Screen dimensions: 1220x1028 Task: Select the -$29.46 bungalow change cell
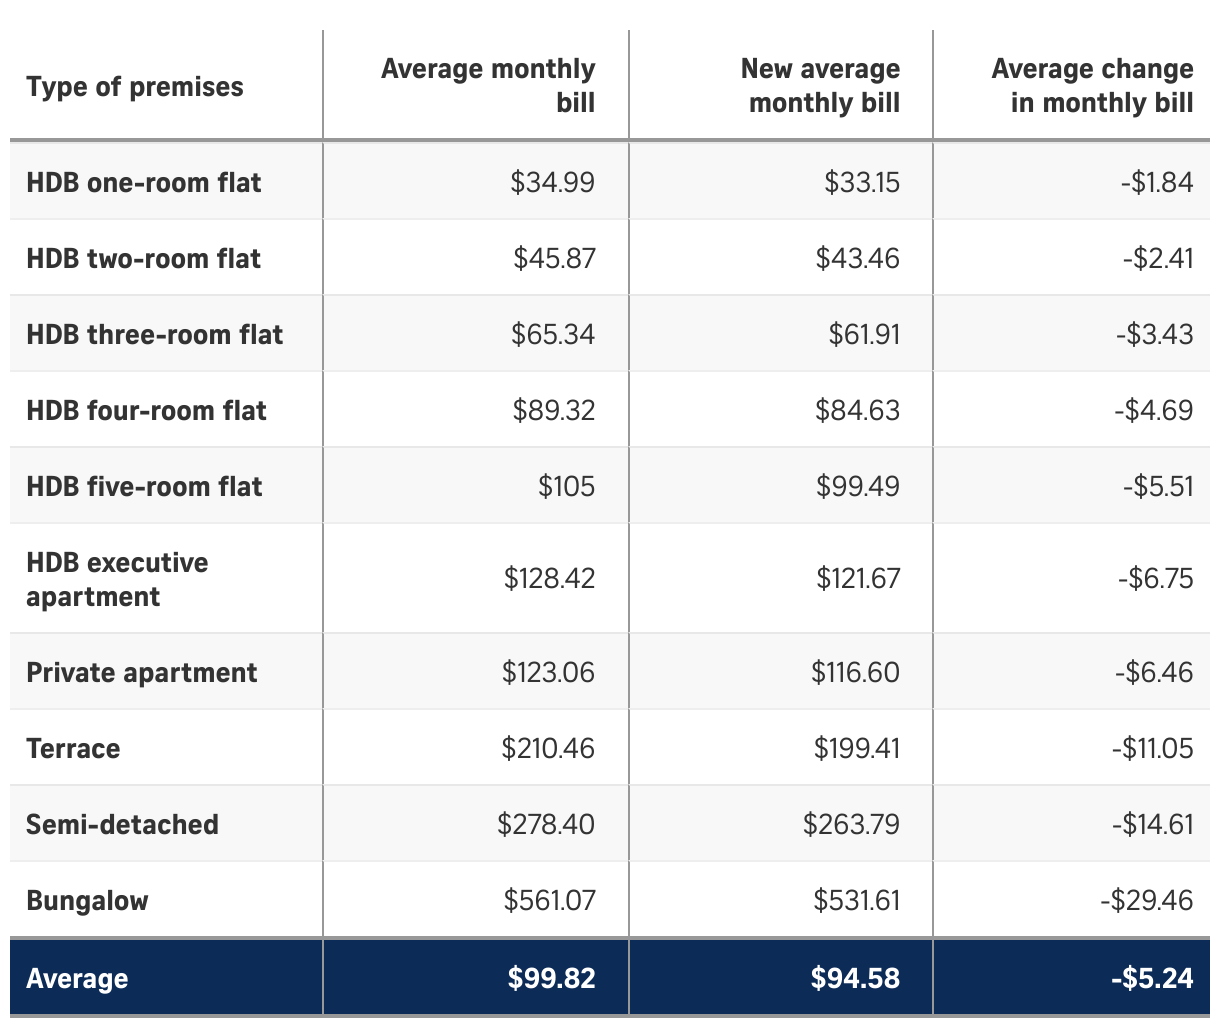tap(1146, 900)
